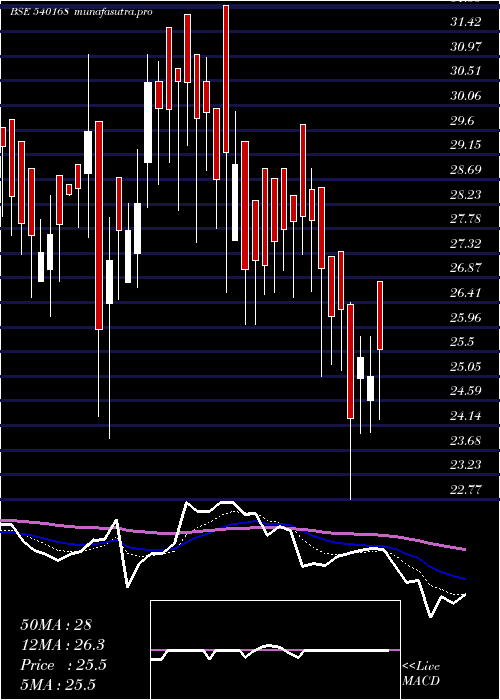This screenshot has width=500, height=700.
Task: Click the 30.06 price axis label
Action: (x=466, y=96)
